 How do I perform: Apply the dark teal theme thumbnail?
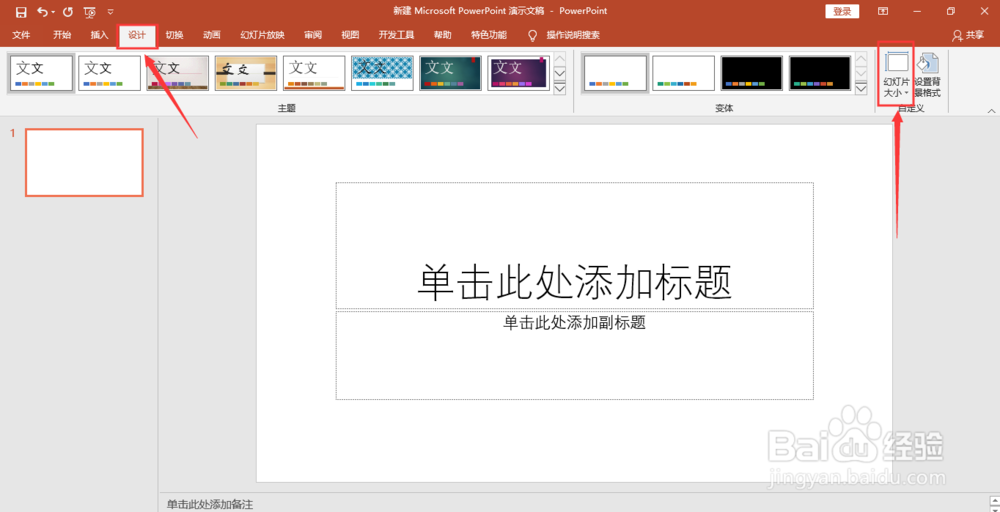pos(450,73)
